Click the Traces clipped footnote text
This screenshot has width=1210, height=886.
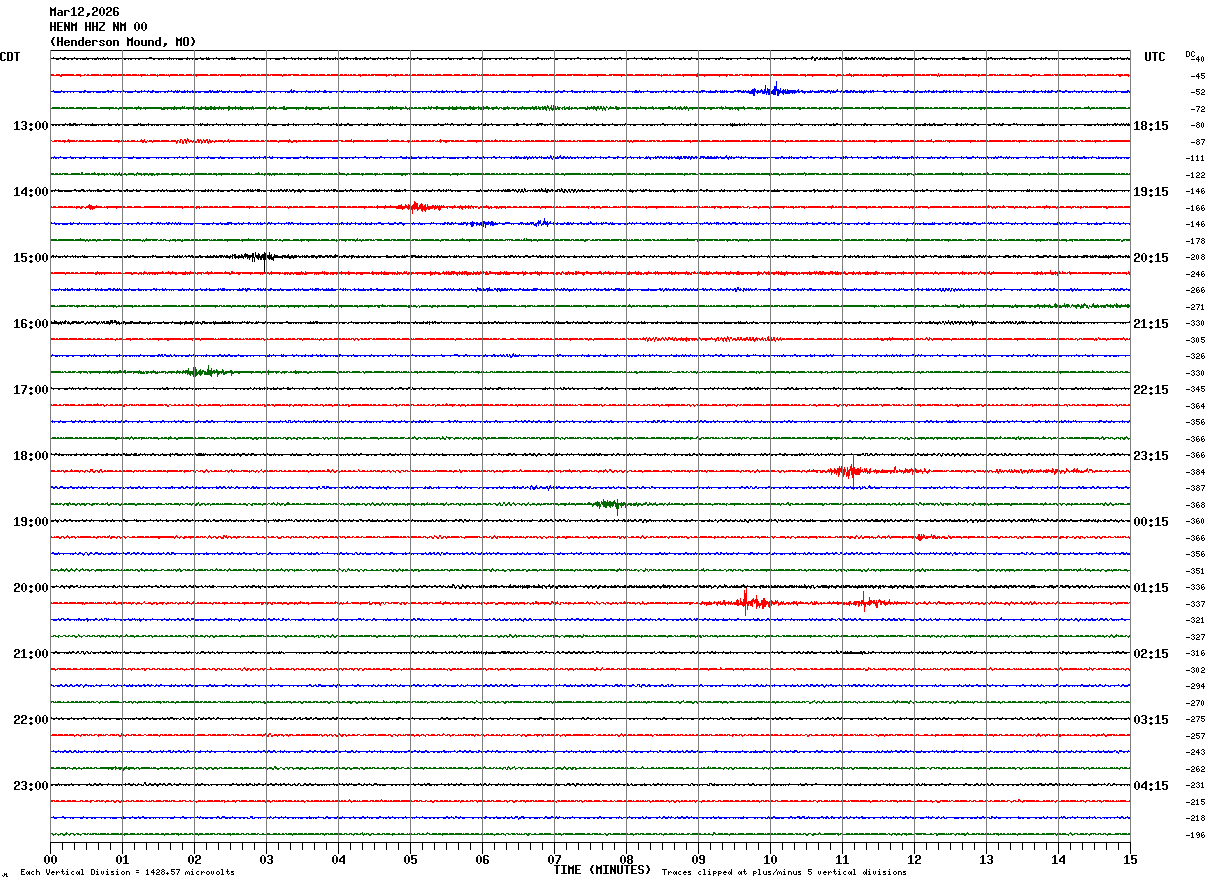point(784,873)
